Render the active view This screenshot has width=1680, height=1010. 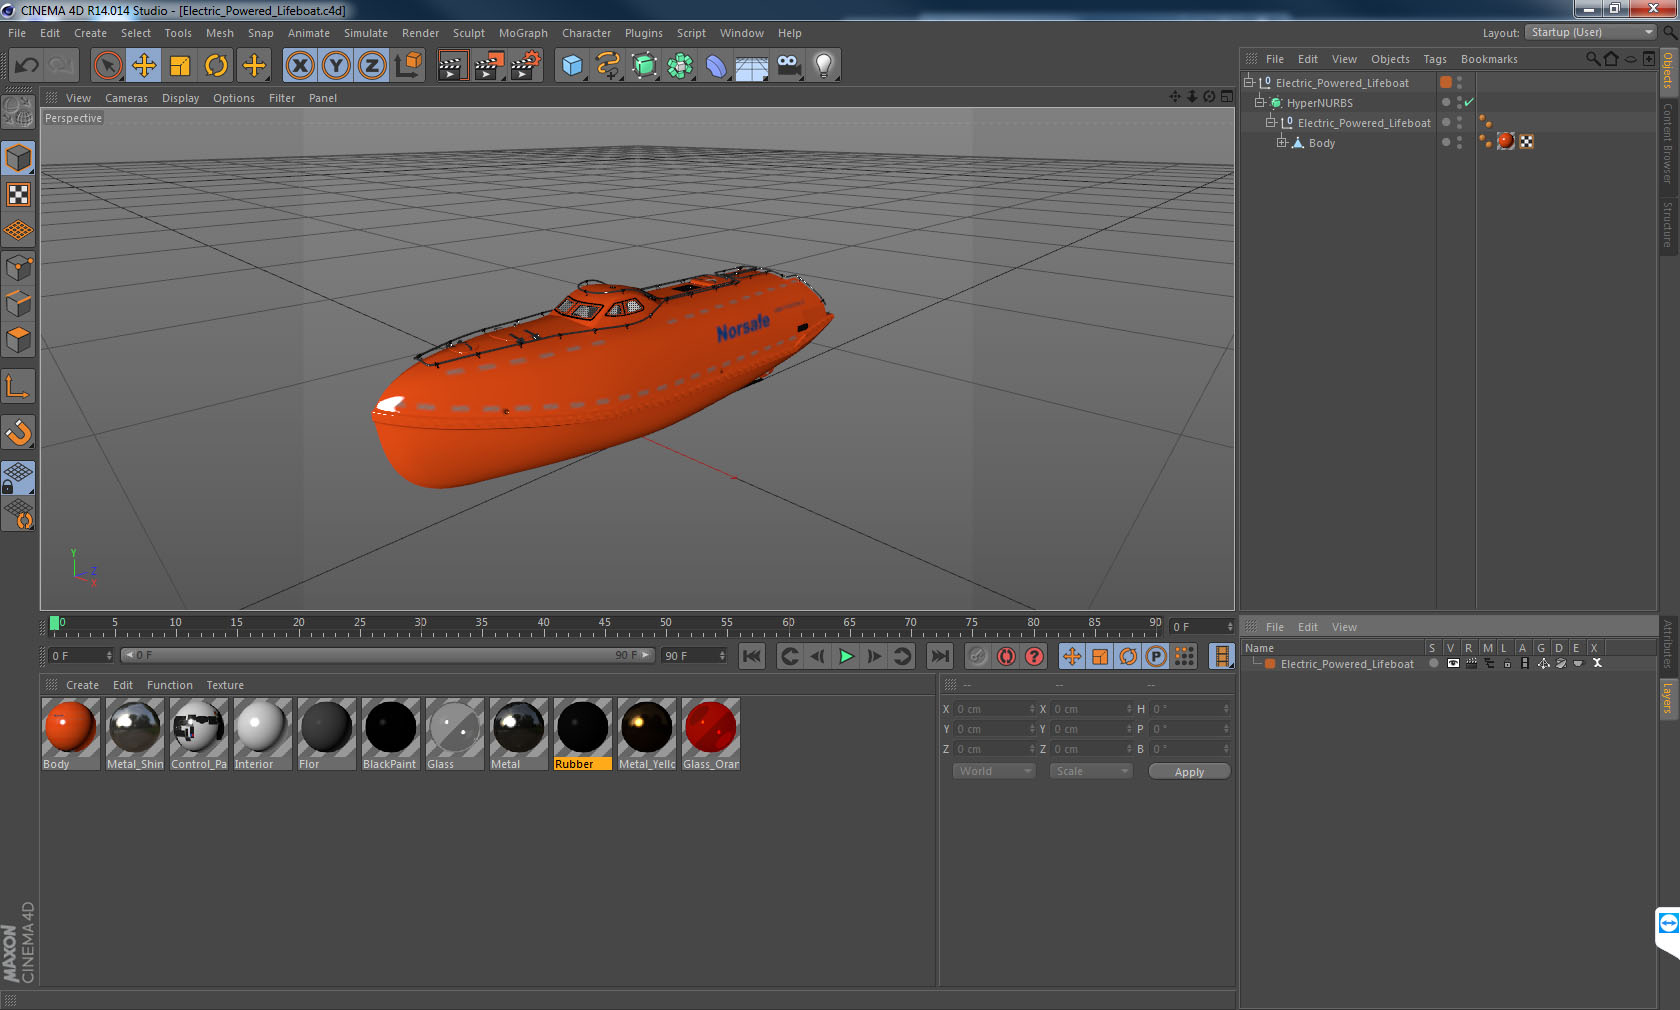pos(452,66)
